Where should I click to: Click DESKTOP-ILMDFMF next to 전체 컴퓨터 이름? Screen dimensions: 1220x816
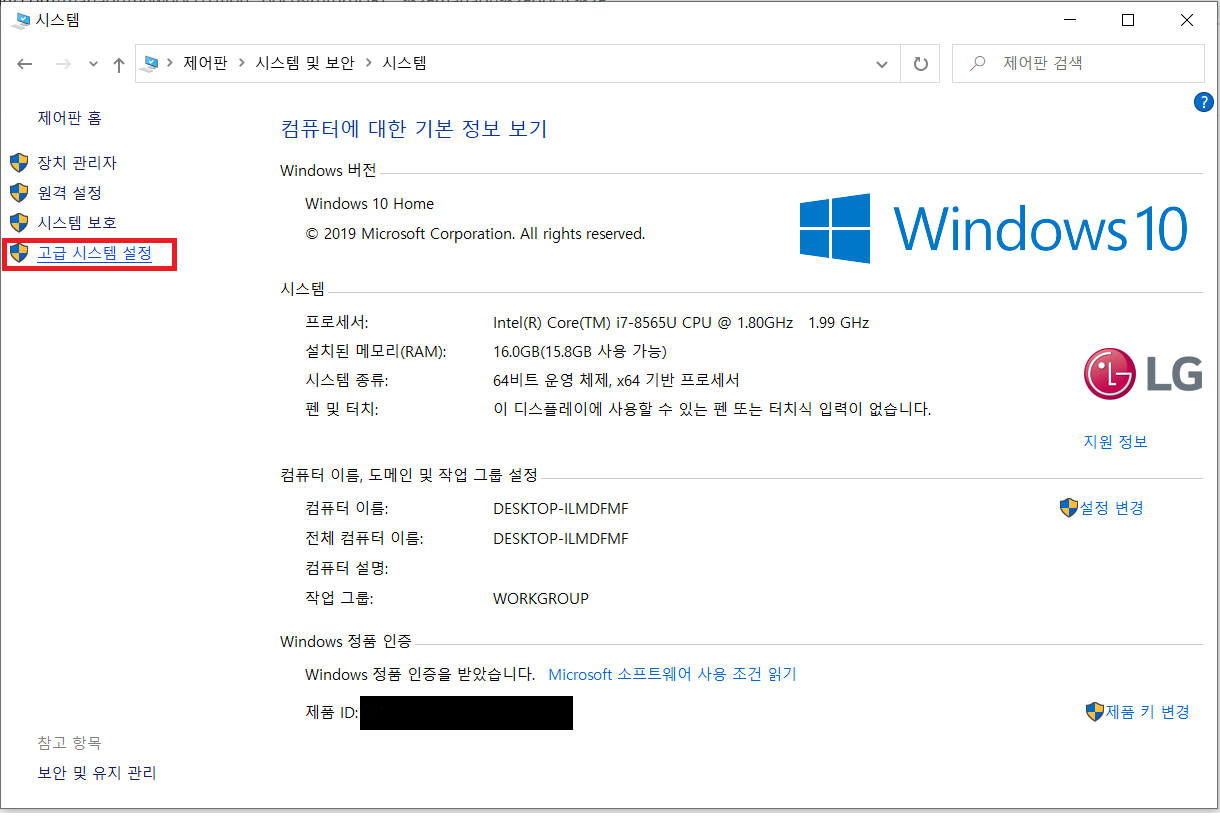[x=561, y=538]
